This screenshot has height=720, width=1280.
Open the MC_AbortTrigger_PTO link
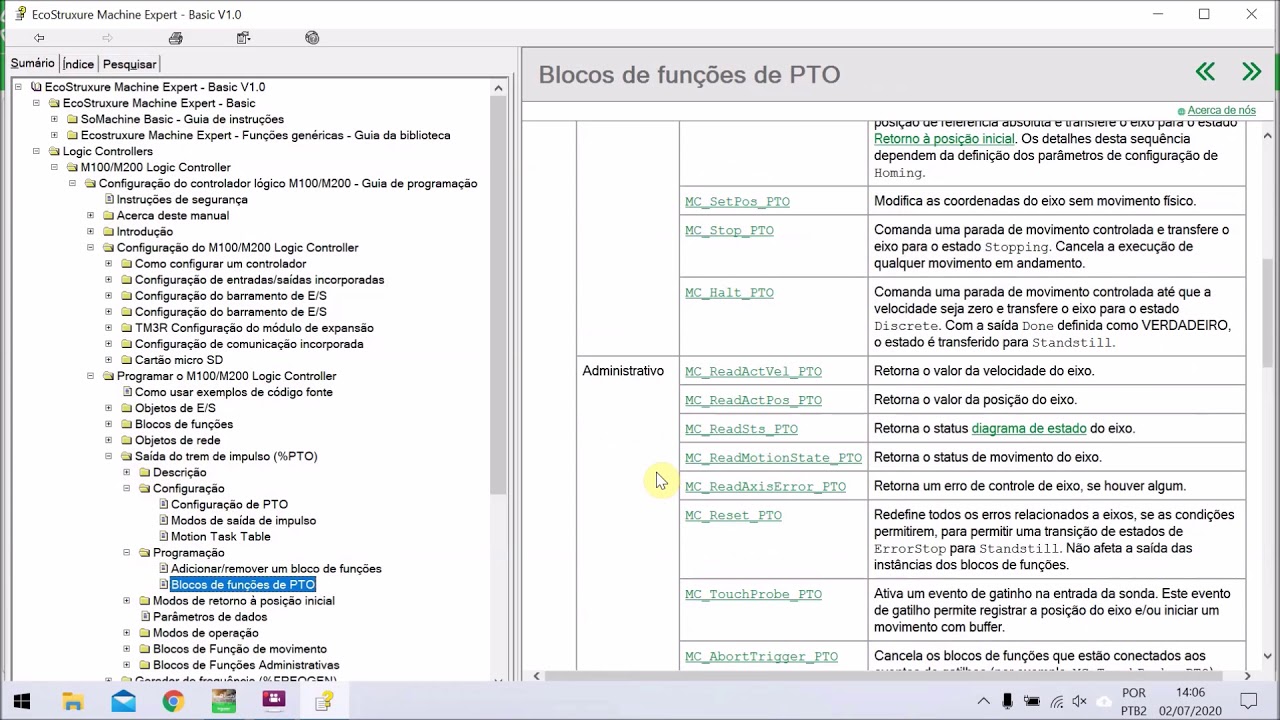(761, 657)
